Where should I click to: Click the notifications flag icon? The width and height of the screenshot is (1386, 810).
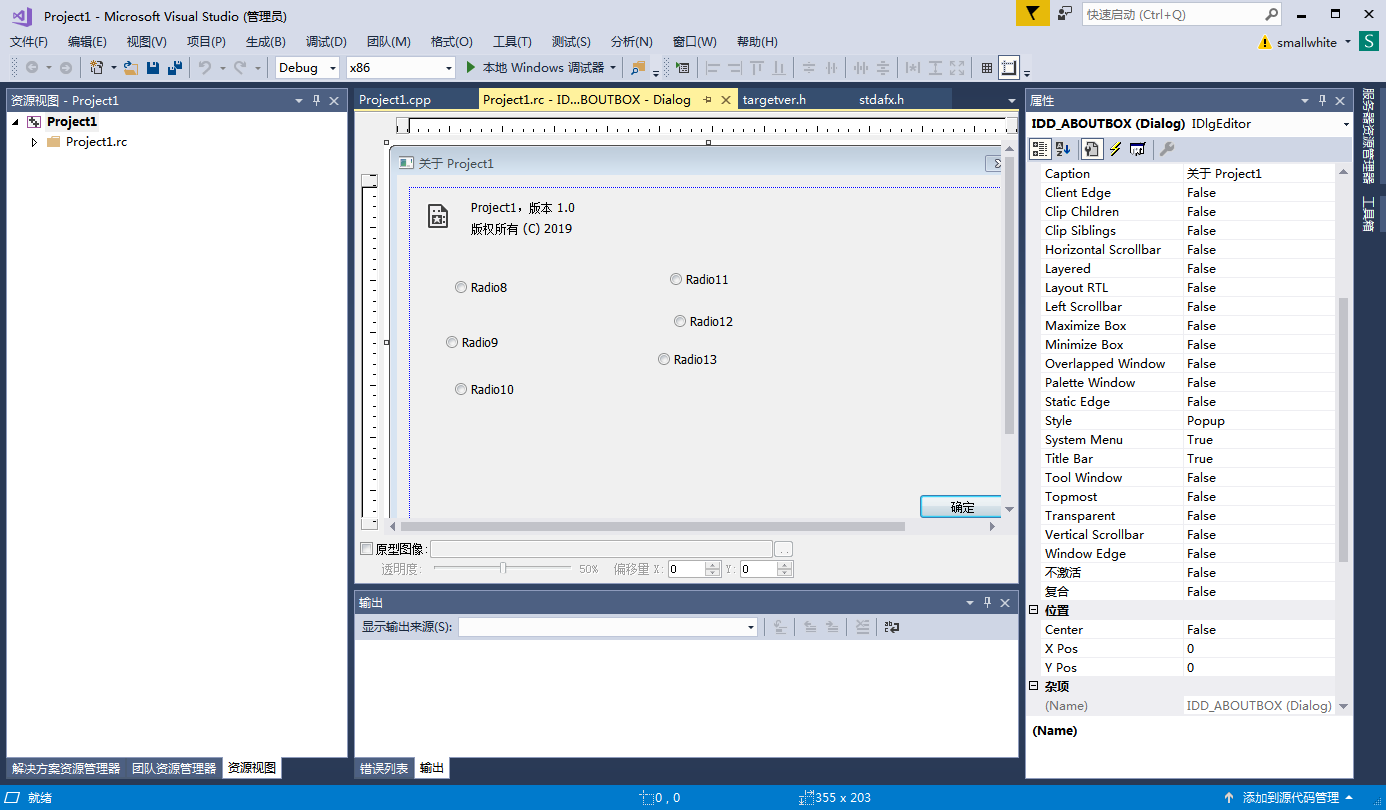[x=1033, y=13]
